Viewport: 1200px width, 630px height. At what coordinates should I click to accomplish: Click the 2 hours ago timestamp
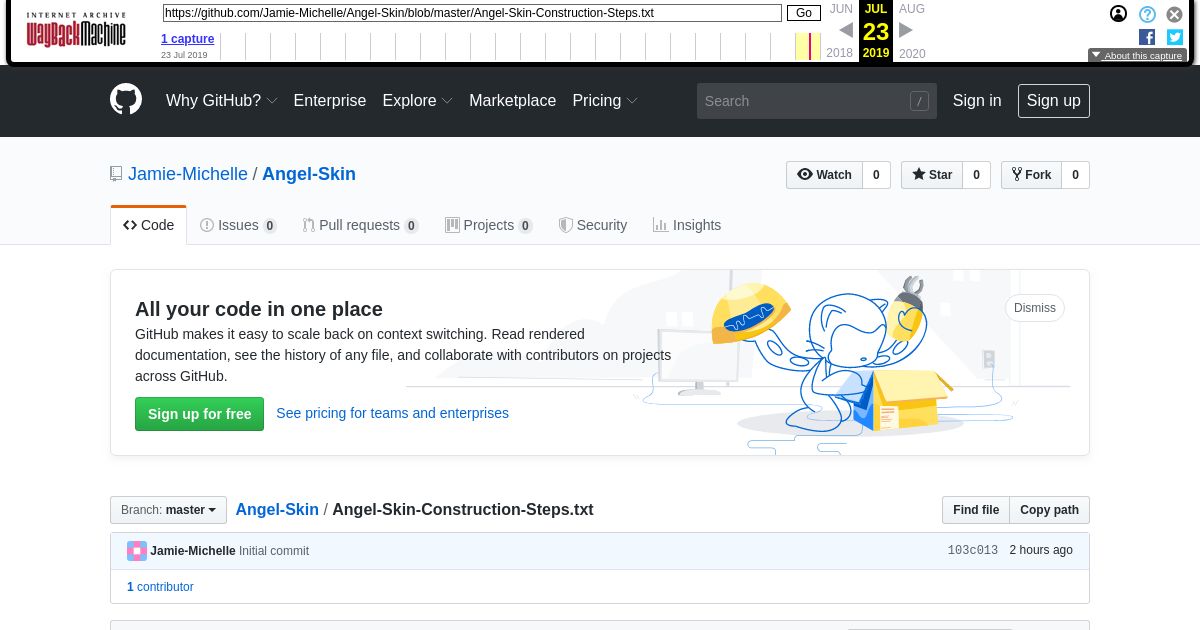click(1041, 551)
